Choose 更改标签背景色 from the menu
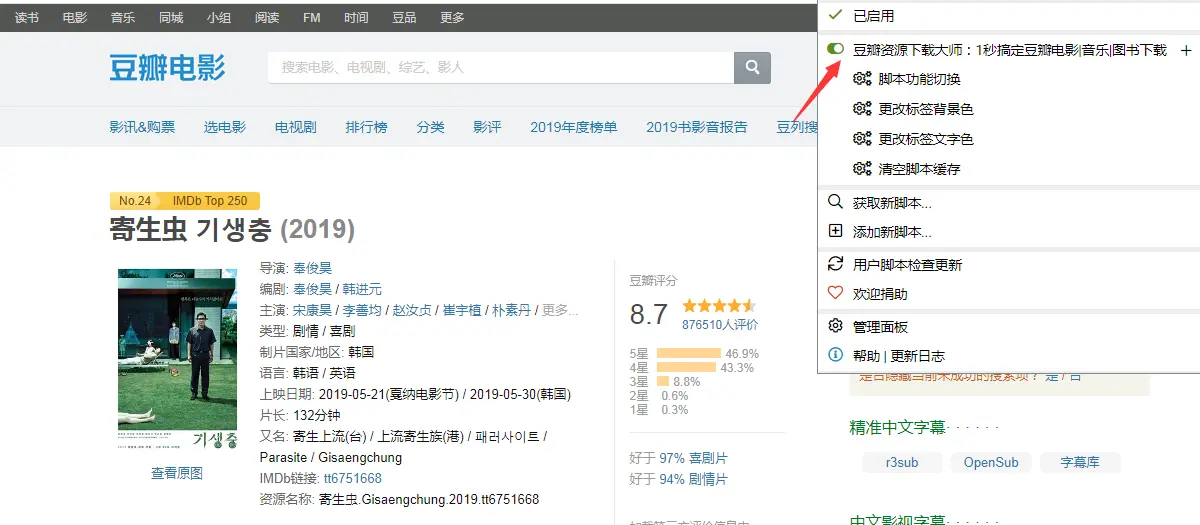The width and height of the screenshot is (1200, 525). coord(926,109)
